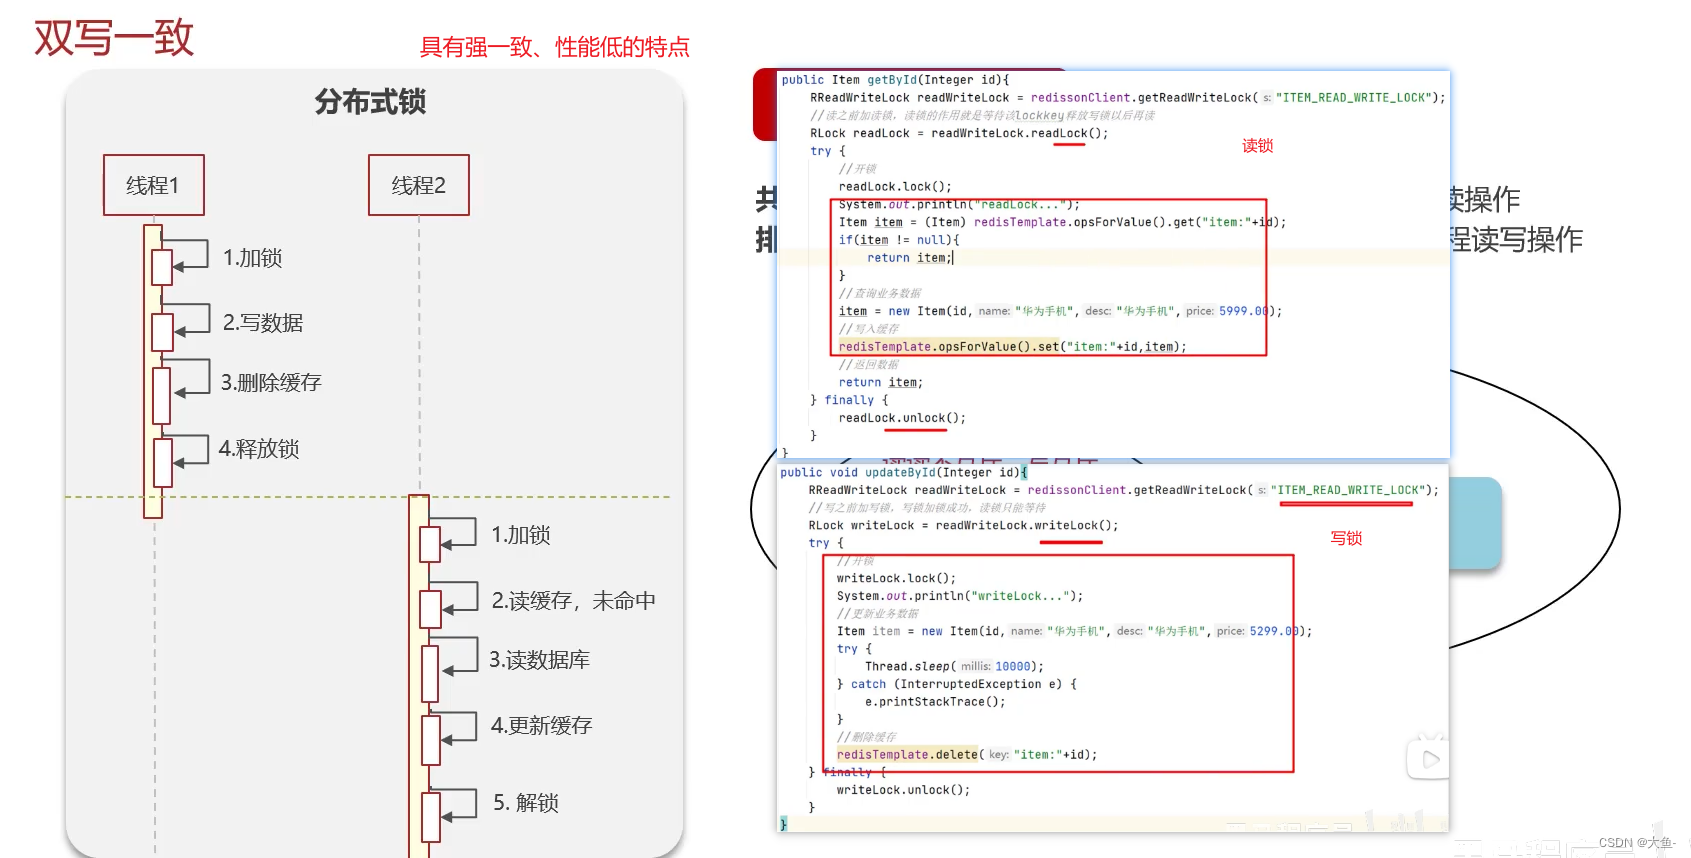This screenshot has width=1691, height=858.
Task: Click the item = new Item price 5999.00 line
Action: click(1060, 311)
